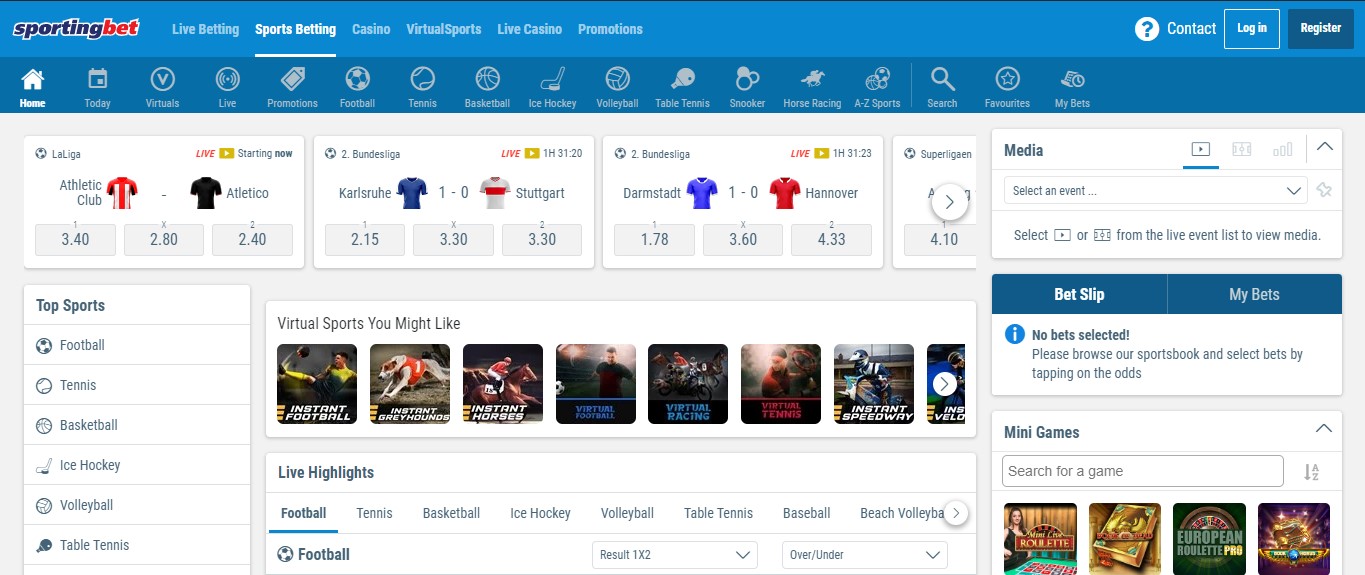The height and width of the screenshot is (575, 1365).
Task: Show more Live Highlights sport tabs arrow
Action: pos(956,513)
